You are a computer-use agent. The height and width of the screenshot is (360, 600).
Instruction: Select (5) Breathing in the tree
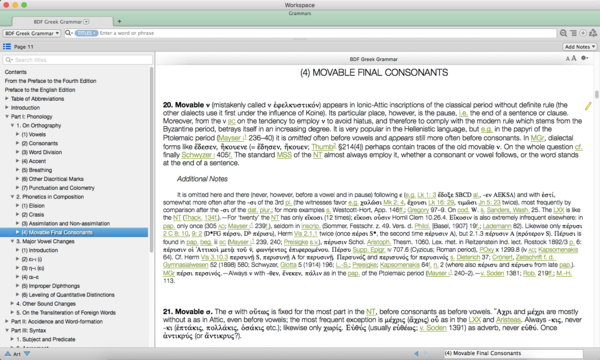(x=37, y=170)
